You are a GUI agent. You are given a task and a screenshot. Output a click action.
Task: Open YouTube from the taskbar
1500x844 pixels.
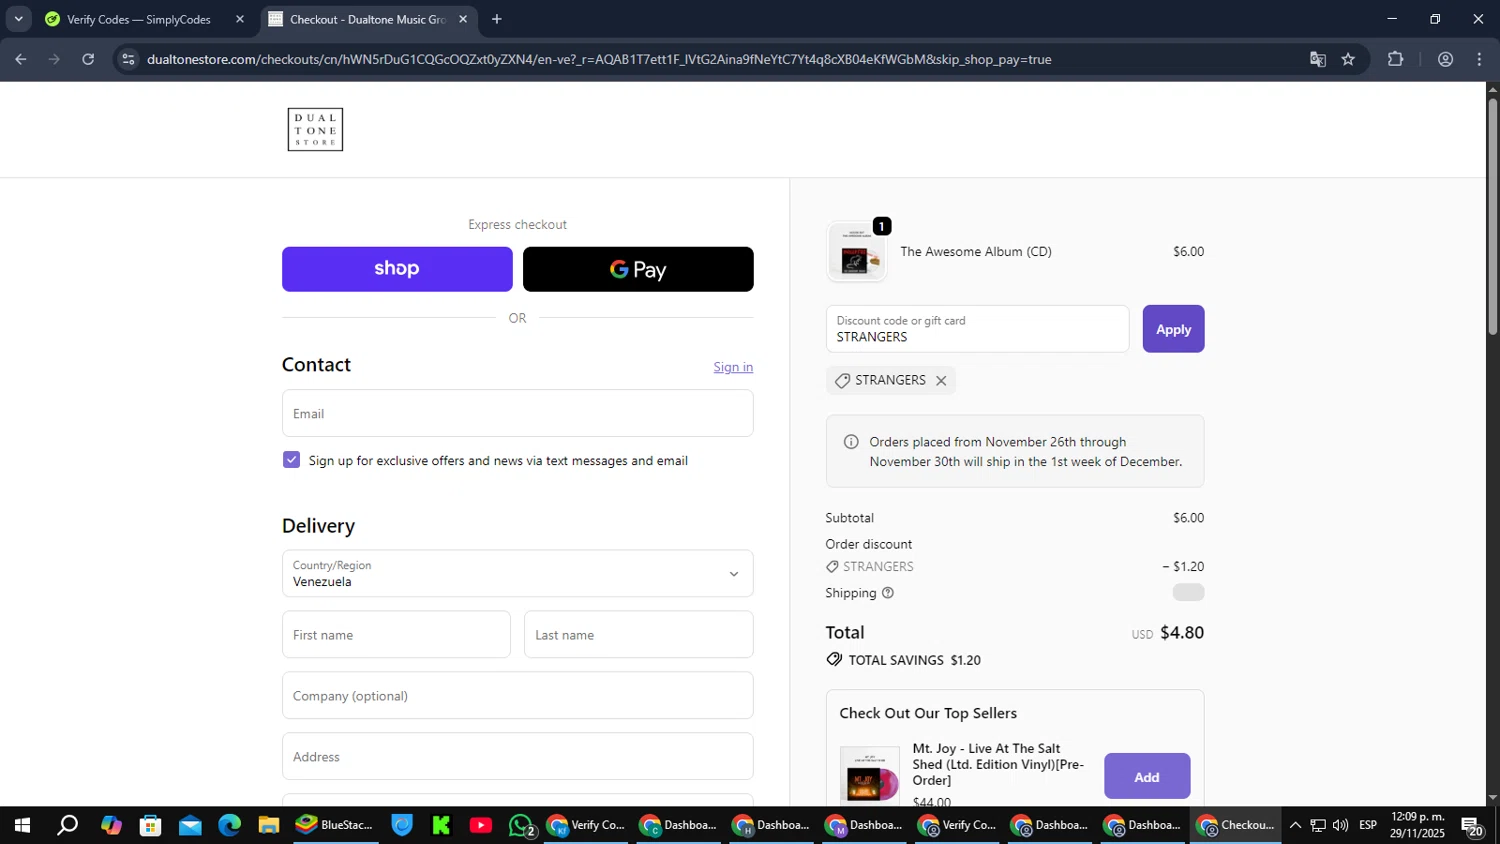(481, 825)
